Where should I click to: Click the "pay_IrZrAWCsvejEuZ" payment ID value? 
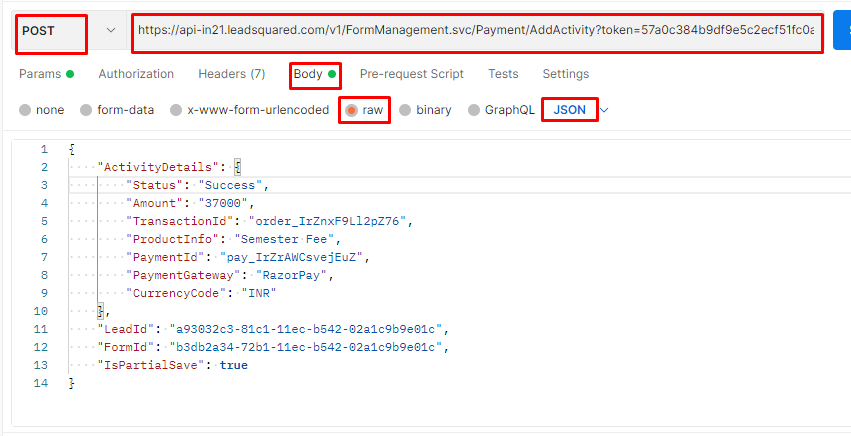tap(291, 257)
